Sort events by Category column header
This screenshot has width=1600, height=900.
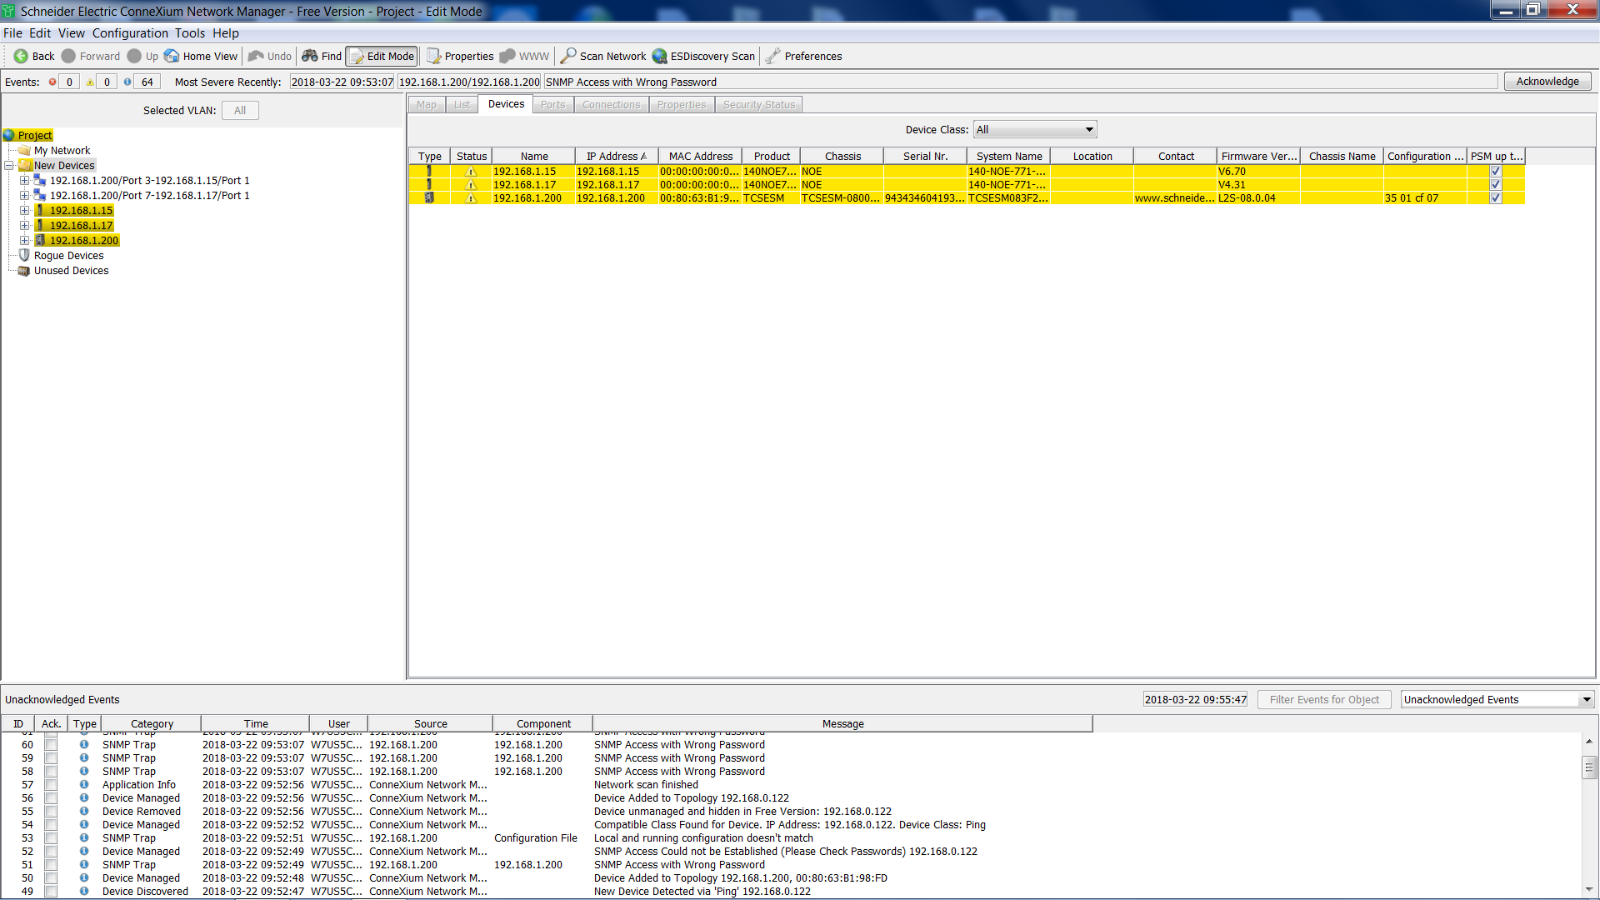(x=151, y=724)
